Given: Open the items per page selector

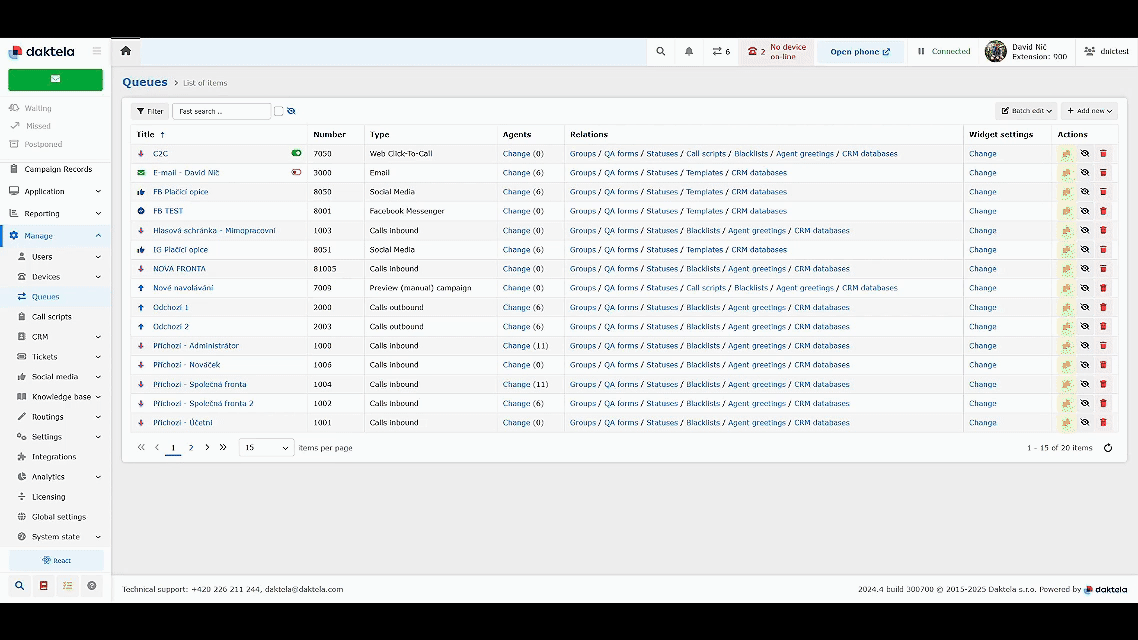Looking at the screenshot, I should click(x=266, y=448).
